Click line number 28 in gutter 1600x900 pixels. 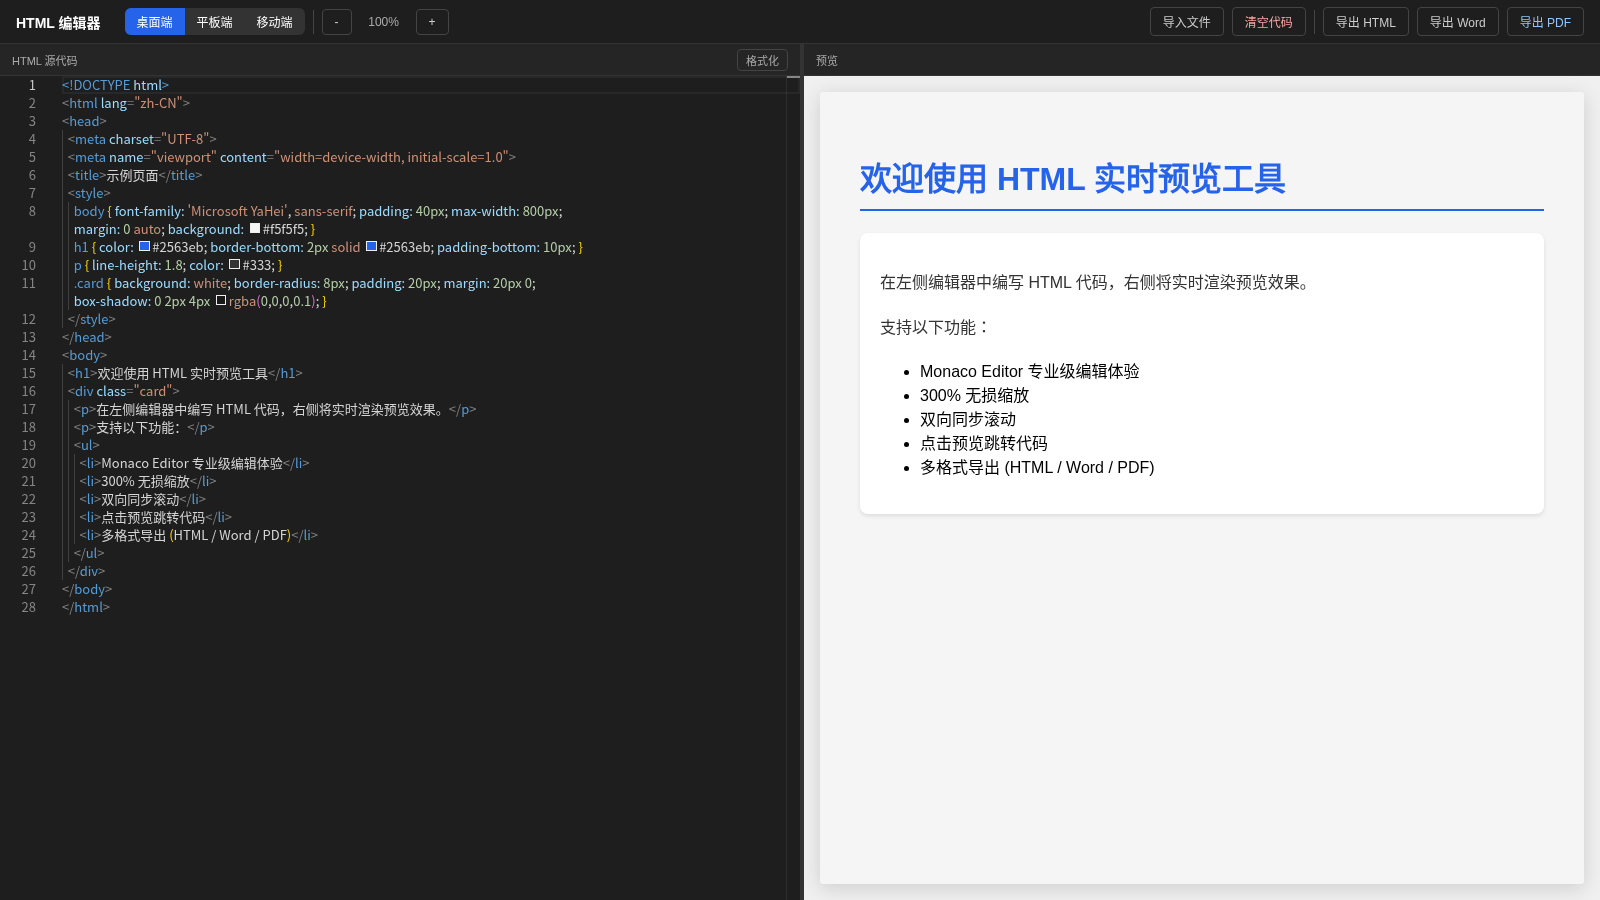coord(29,607)
